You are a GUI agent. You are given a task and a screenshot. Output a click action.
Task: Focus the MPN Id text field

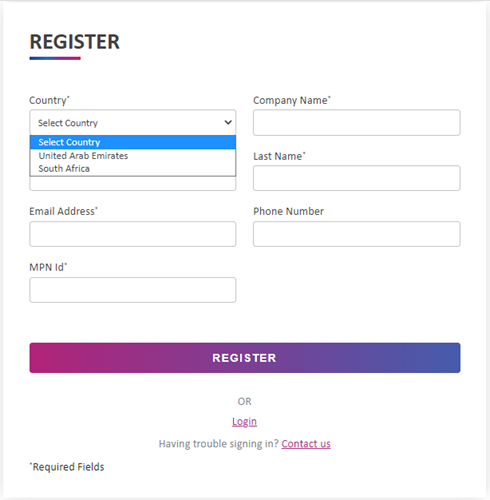click(x=133, y=290)
